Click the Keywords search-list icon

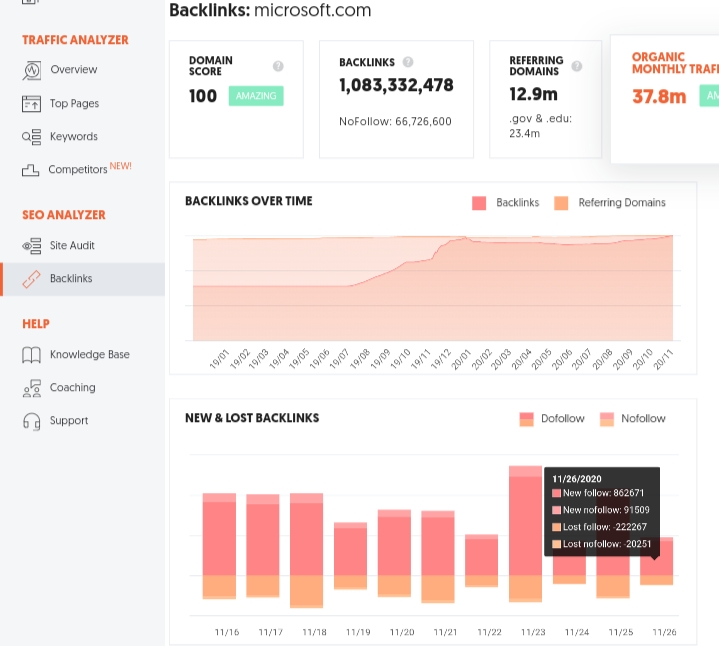coord(31,137)
